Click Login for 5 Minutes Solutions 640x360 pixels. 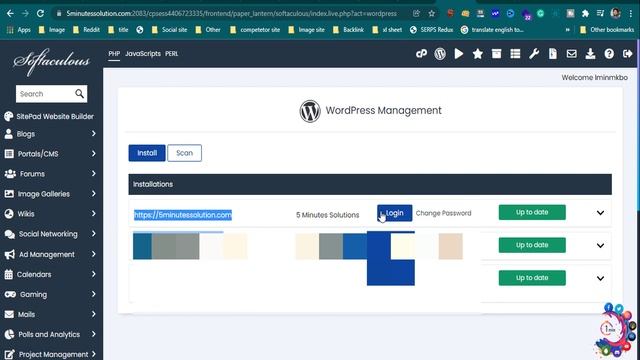point(394,213)
